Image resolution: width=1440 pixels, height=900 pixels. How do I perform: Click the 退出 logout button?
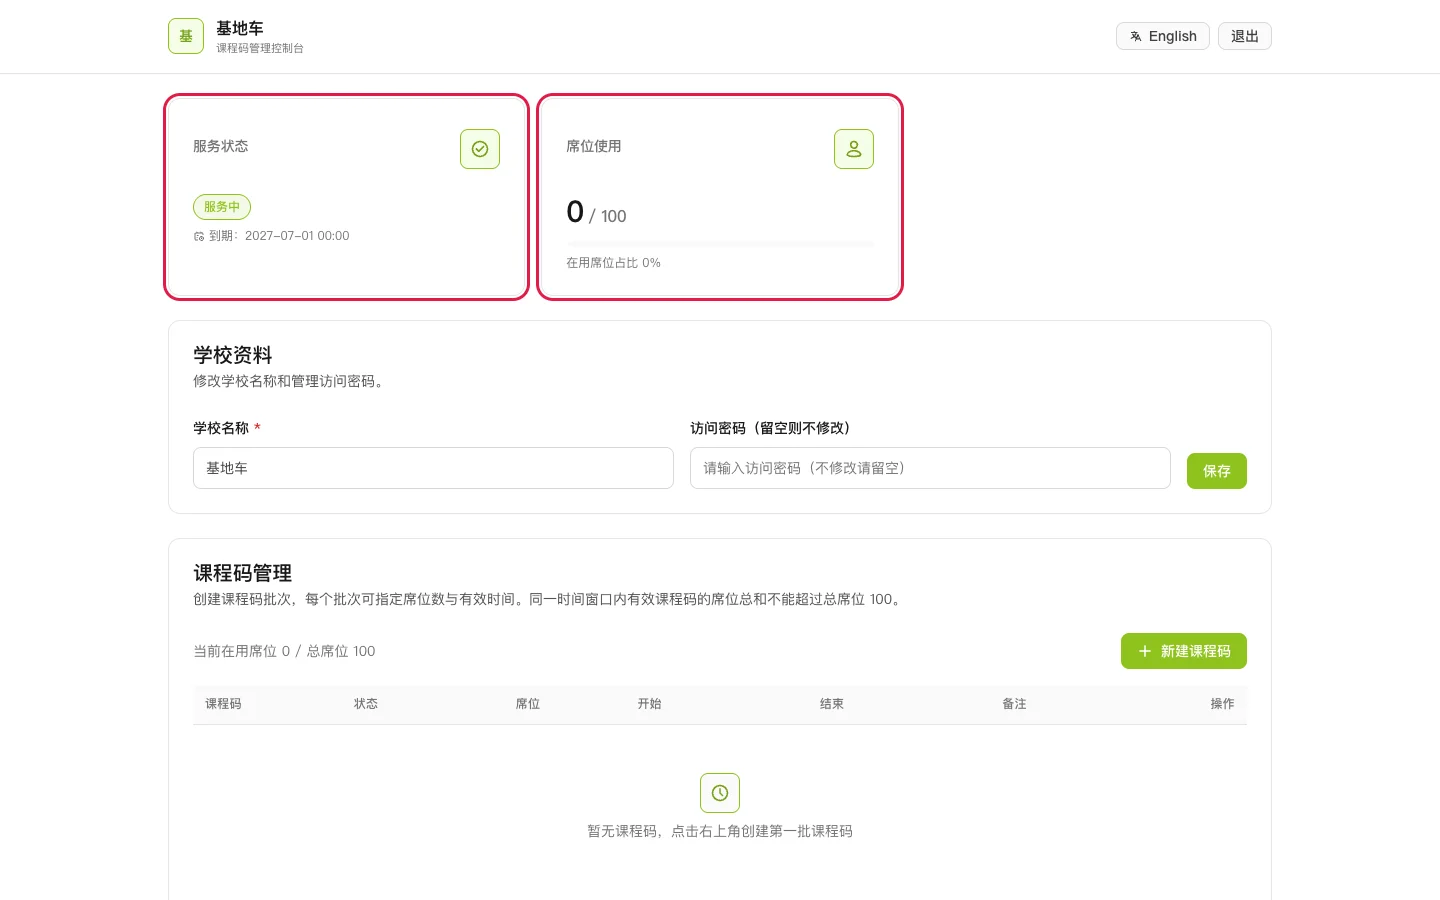1245,36
